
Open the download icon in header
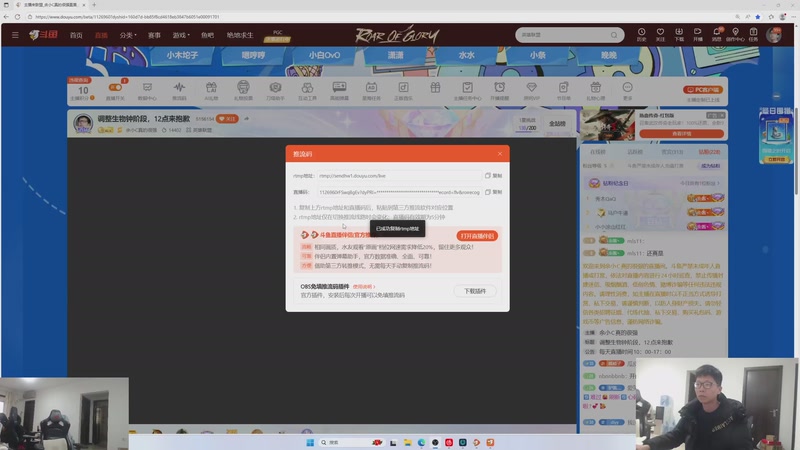679,34
